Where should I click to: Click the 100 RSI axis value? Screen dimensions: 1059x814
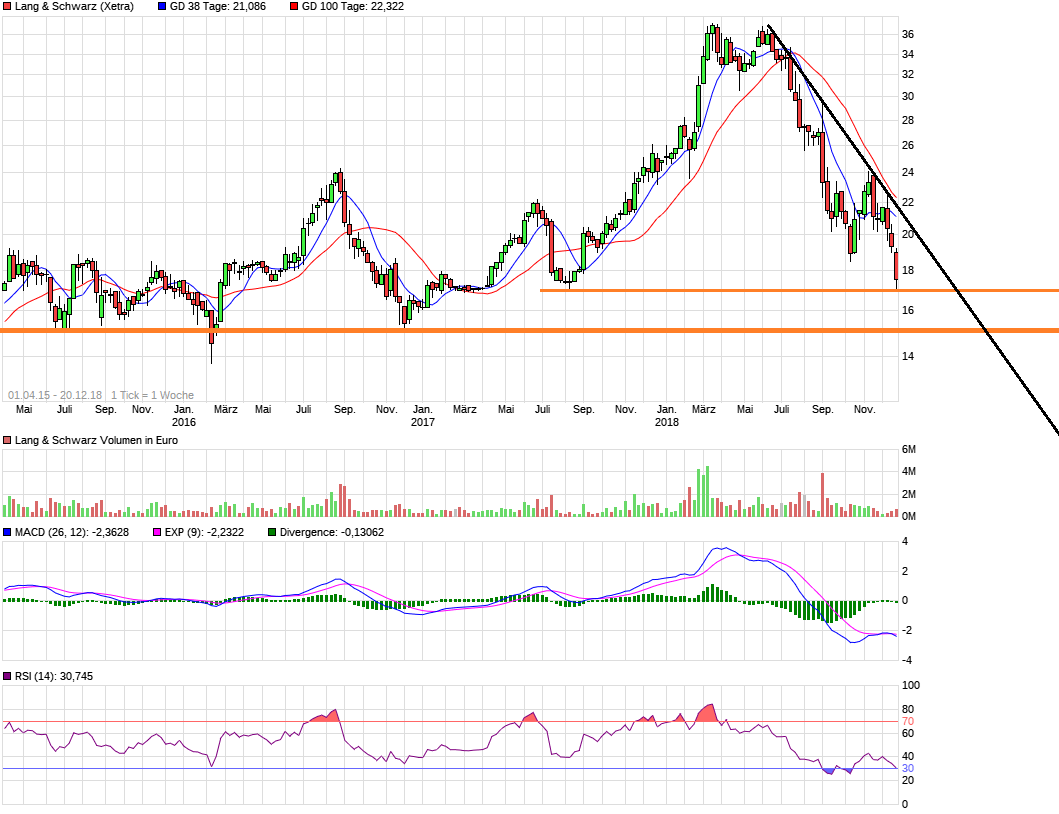(911, 686)
